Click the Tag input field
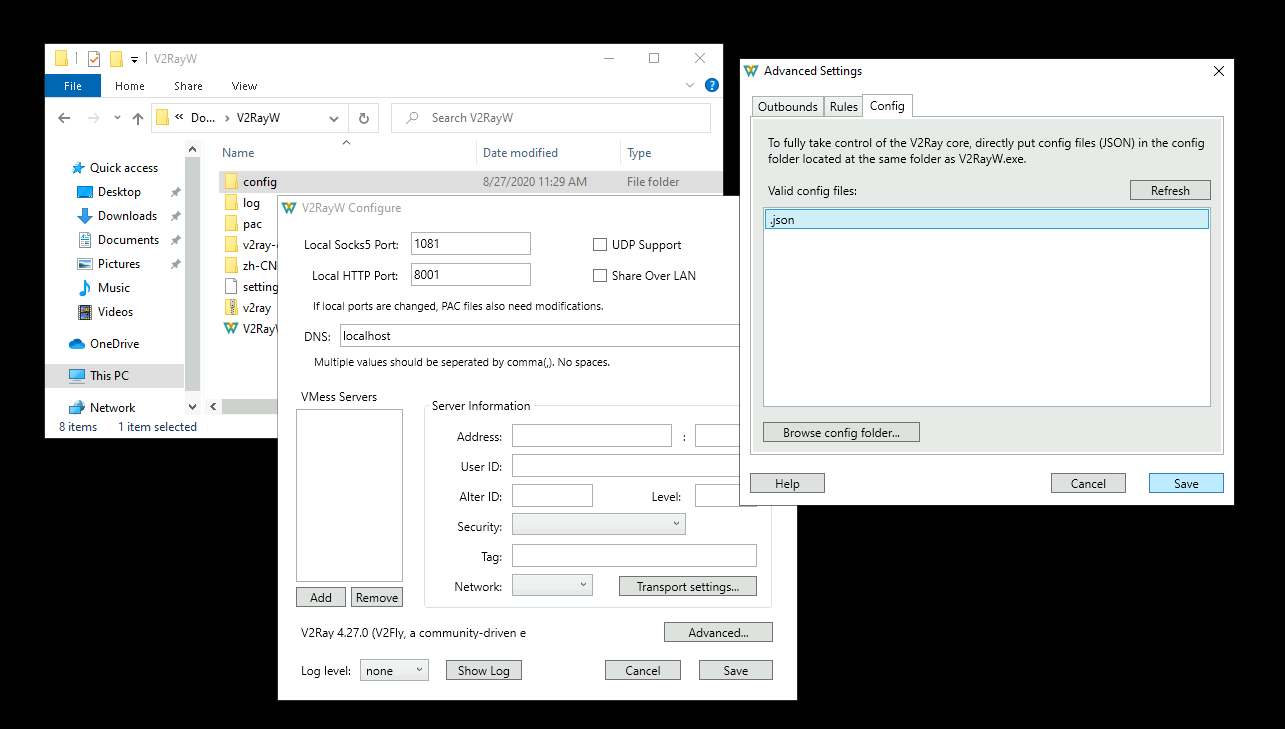This screenshot has width=1285, height=729. [x=634, y=556]
